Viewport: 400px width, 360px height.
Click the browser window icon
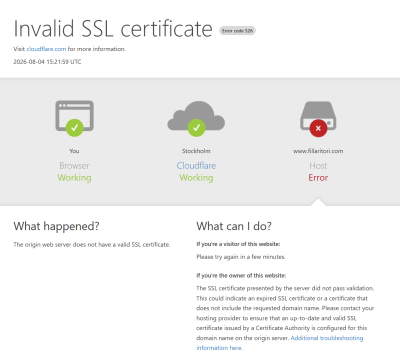(74, 116)
